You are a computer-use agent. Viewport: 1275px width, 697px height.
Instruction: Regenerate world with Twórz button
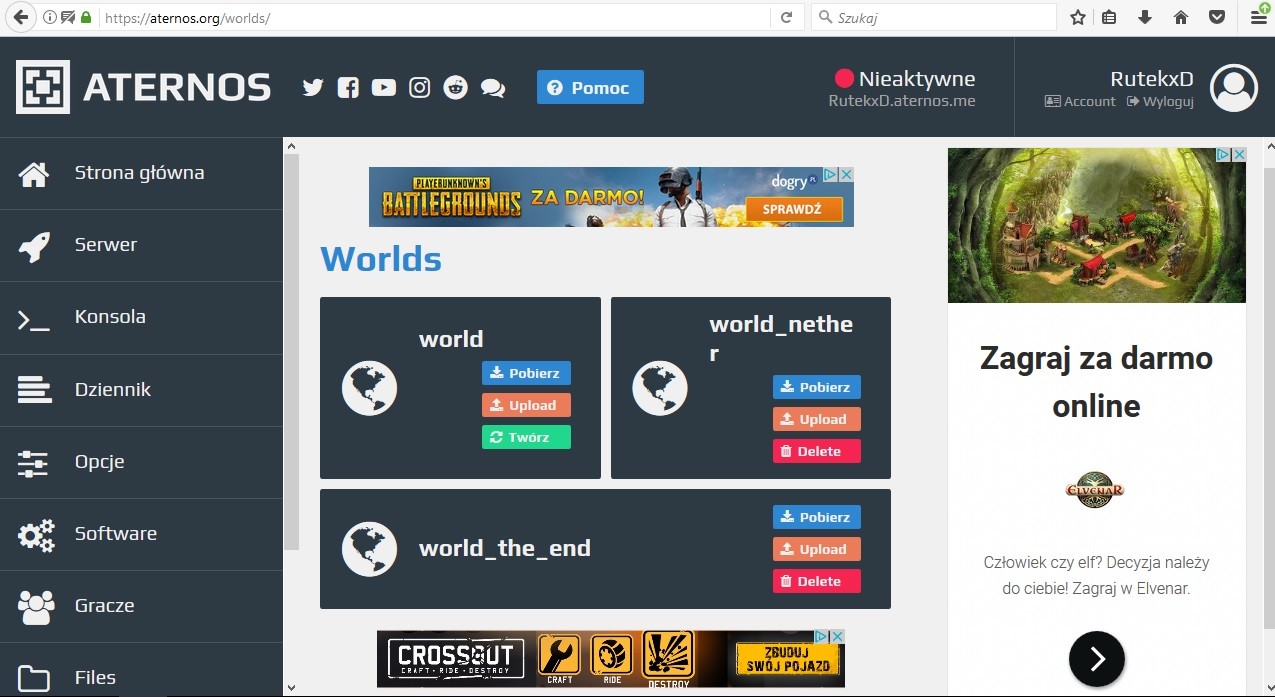(x=526, y=437)
